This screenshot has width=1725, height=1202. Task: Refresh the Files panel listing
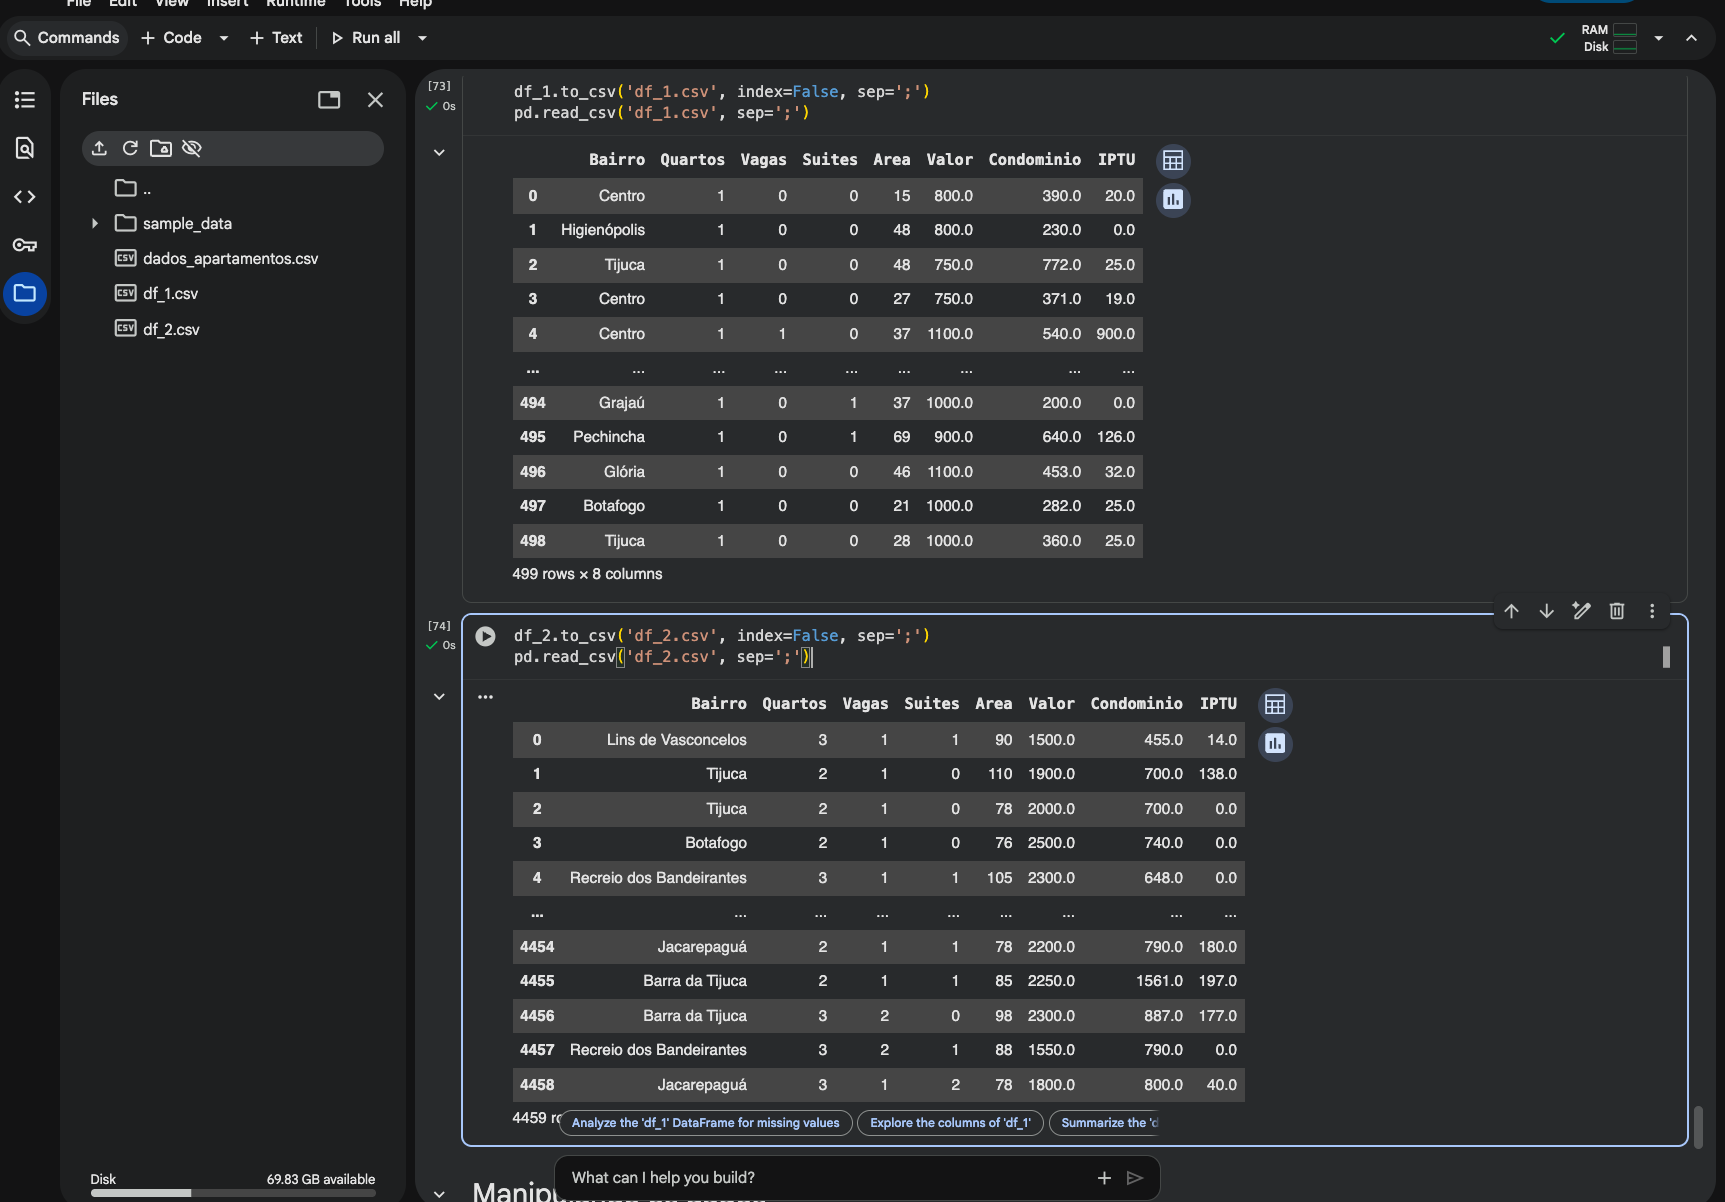pyautogui.click(x=130, y=149)
